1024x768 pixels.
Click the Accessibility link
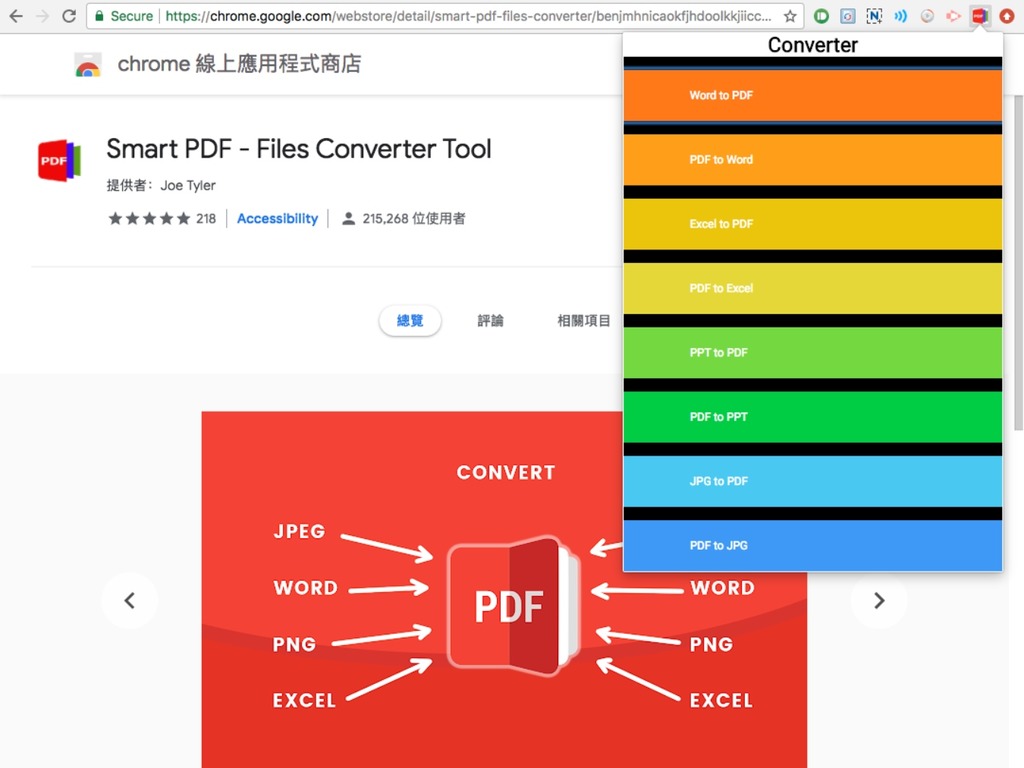click(x=277, y=218)
